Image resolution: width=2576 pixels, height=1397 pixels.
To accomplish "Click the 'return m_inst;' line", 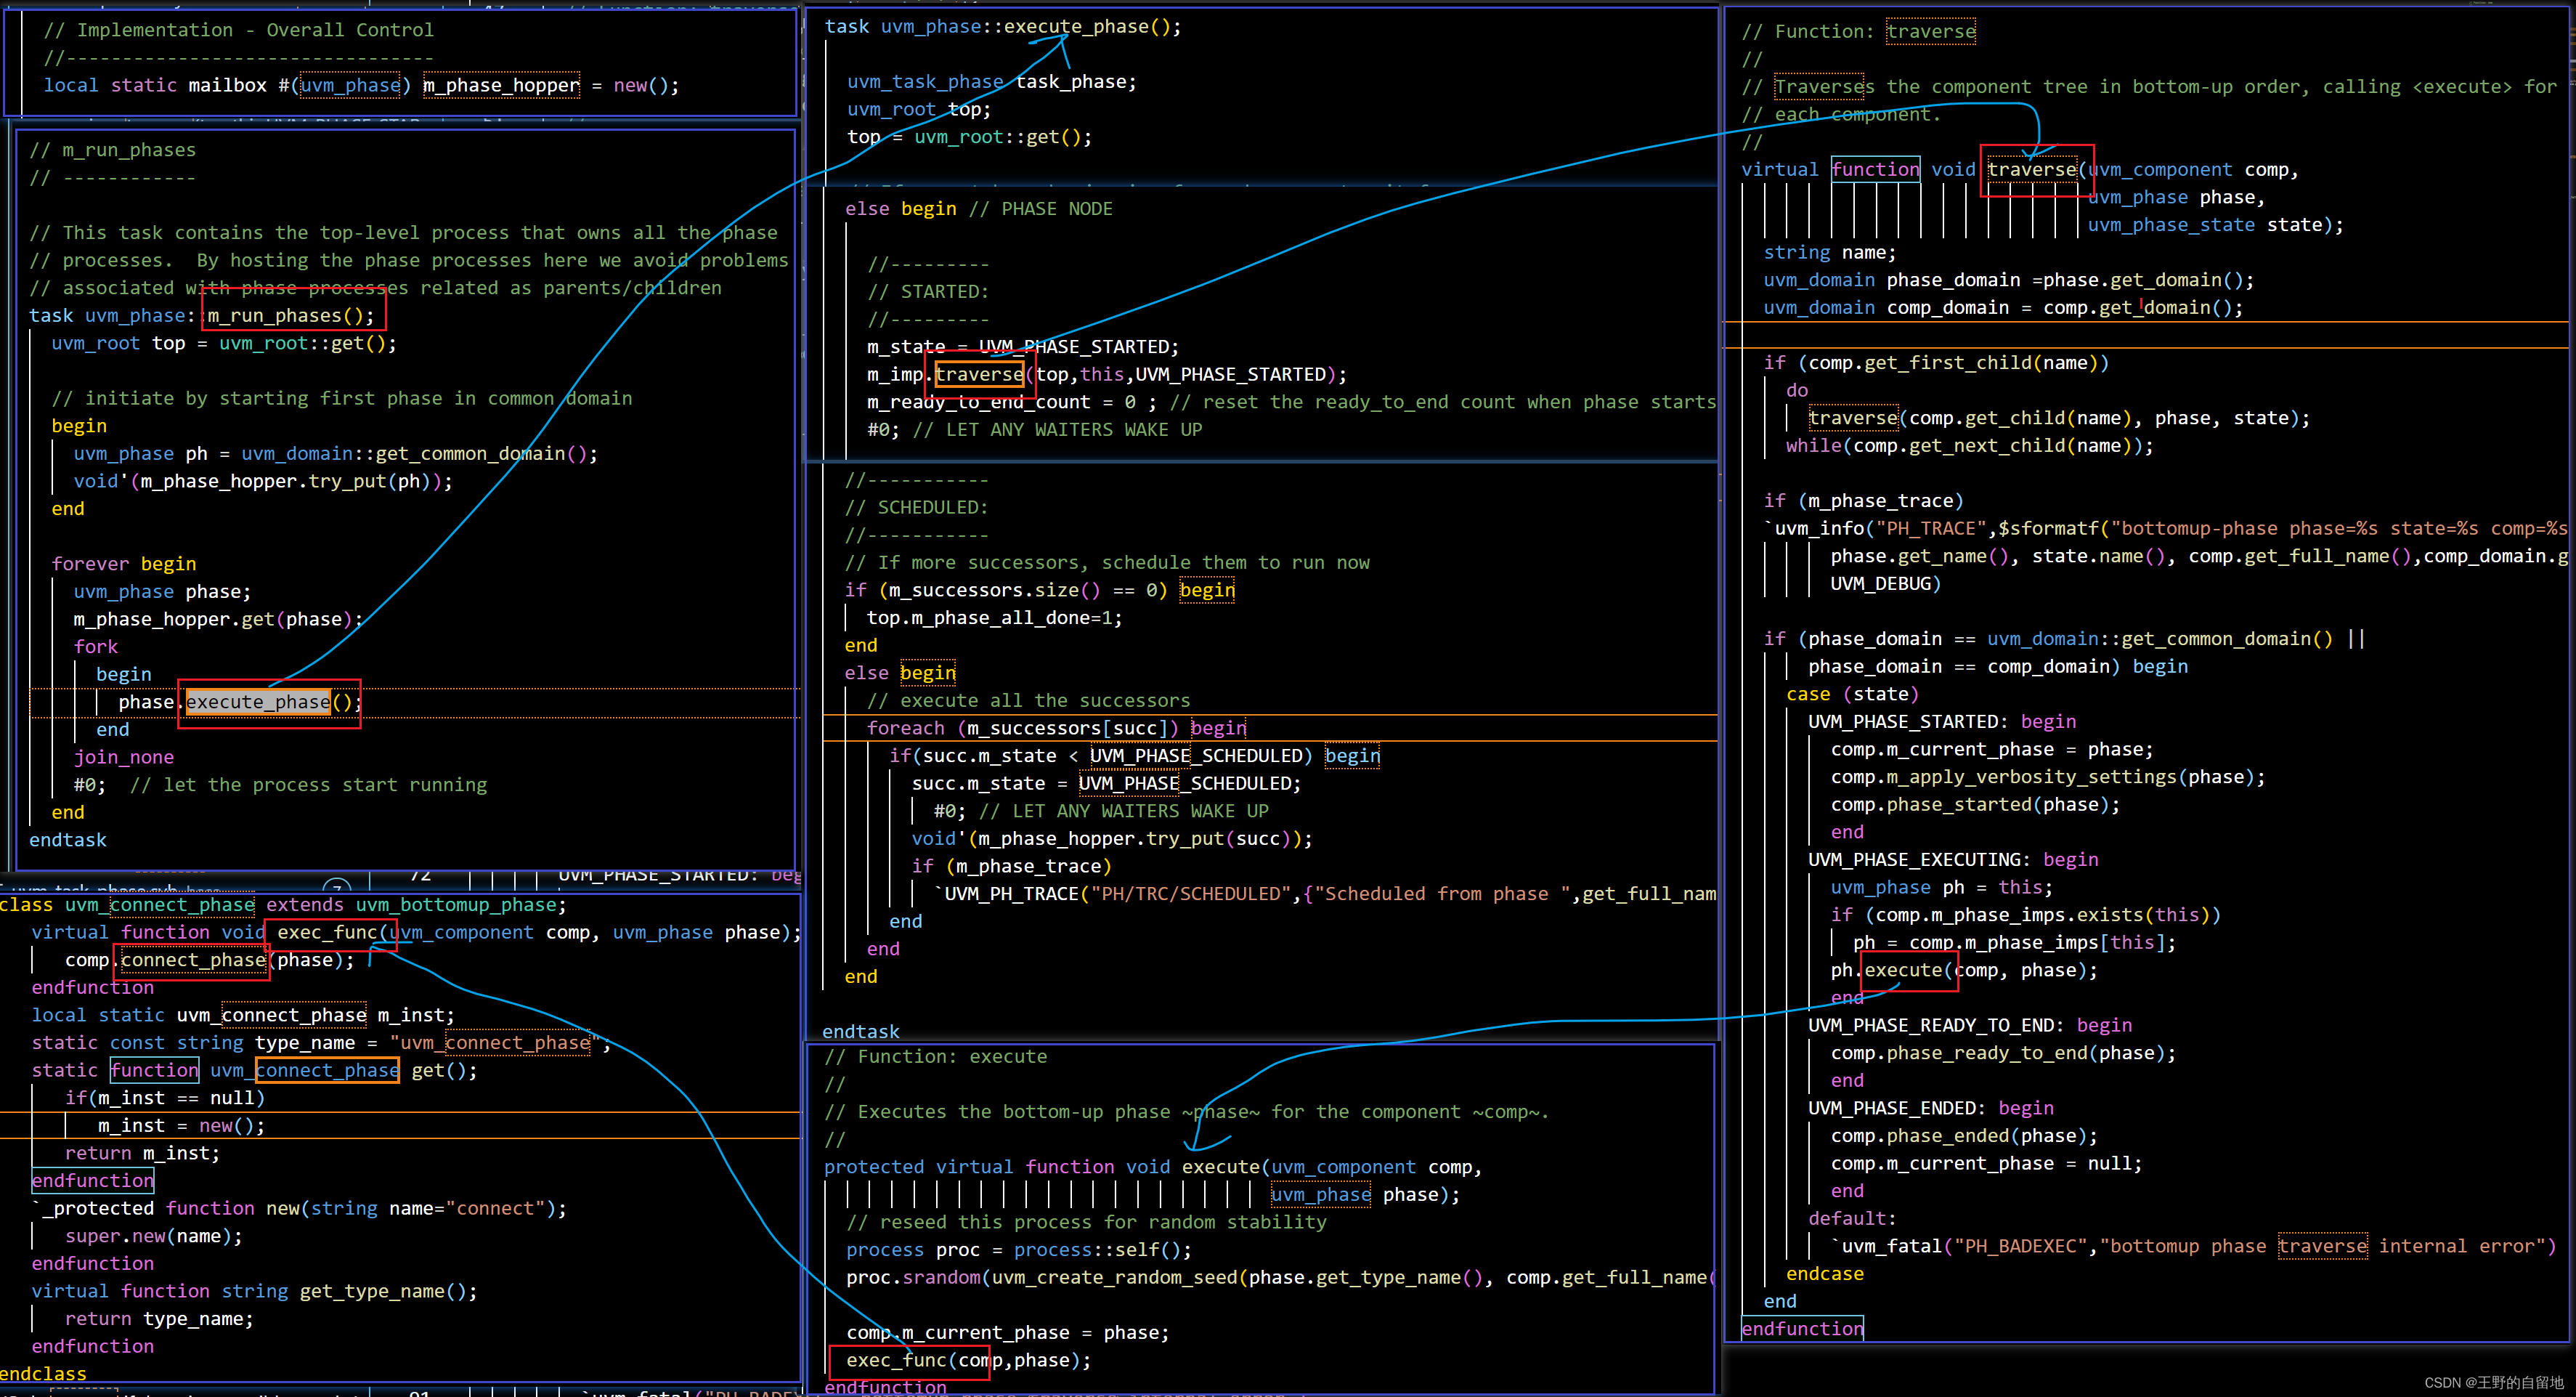I will click(x=142, y=1153).
